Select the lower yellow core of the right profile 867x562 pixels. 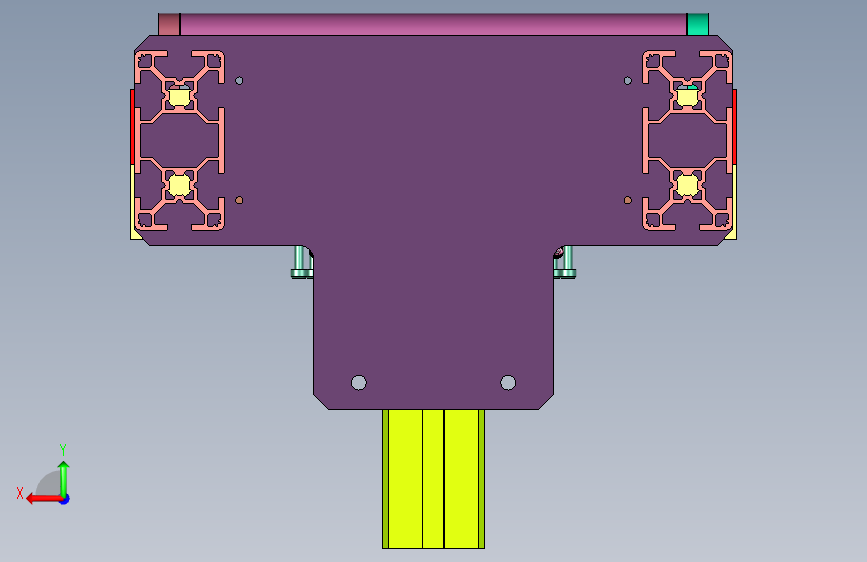pos(687,185)
